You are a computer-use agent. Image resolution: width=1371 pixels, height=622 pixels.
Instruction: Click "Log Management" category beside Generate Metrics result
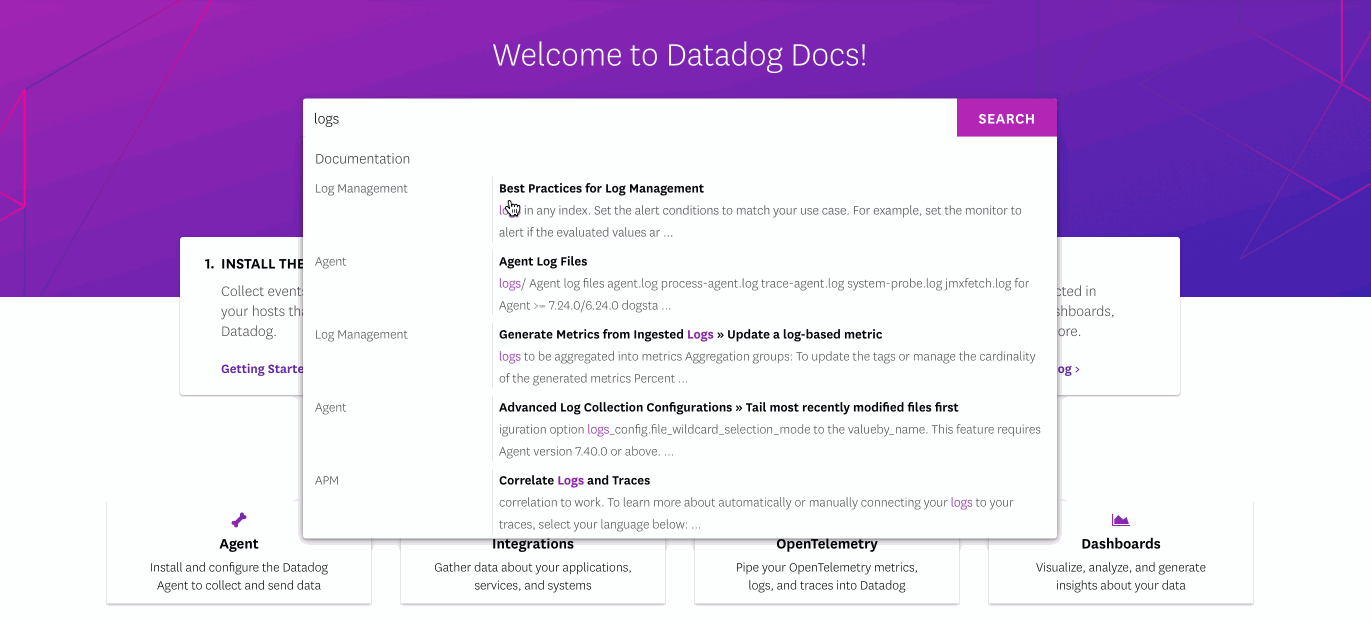coord(361,334)
